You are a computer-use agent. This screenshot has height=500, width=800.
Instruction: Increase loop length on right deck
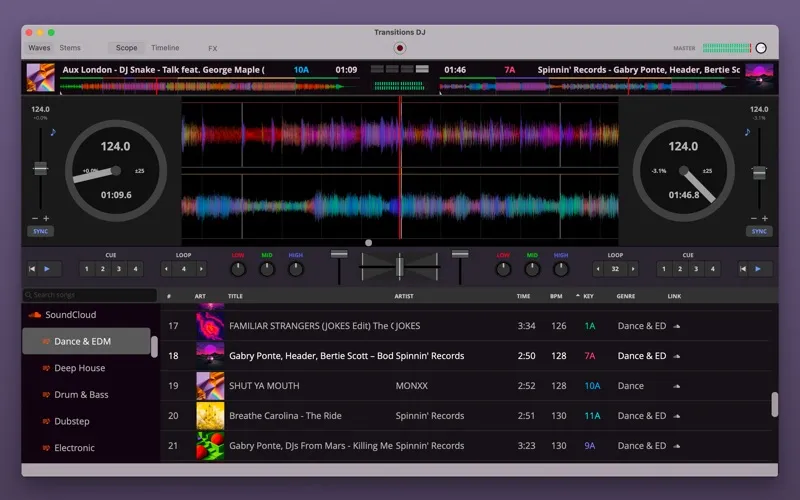[633, 269]
